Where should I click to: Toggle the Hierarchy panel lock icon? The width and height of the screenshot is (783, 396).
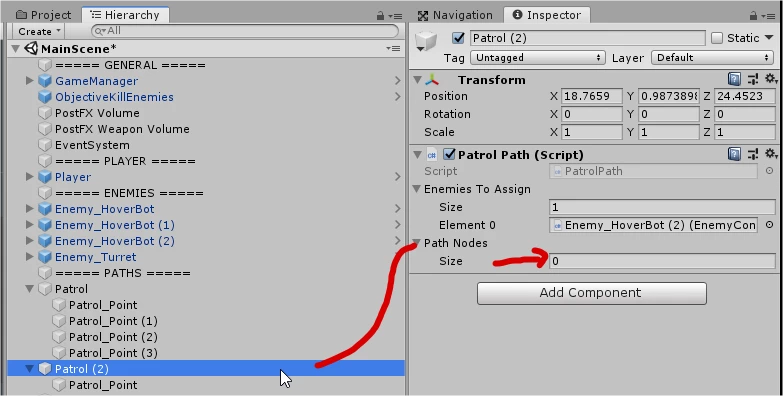click(381, 16)
